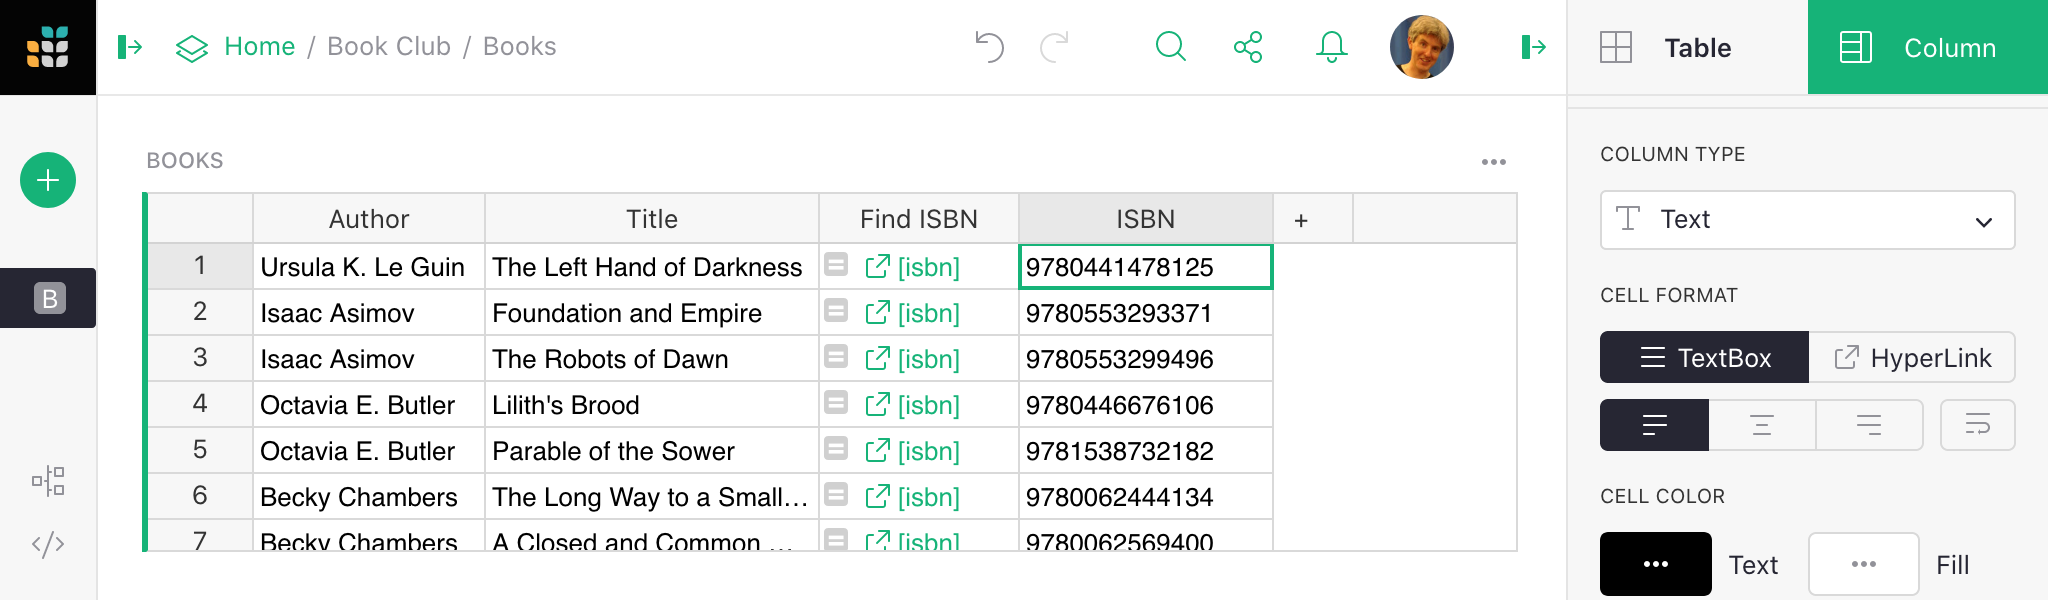
Task: Click the green Add New button
Action: pos(48,180)
